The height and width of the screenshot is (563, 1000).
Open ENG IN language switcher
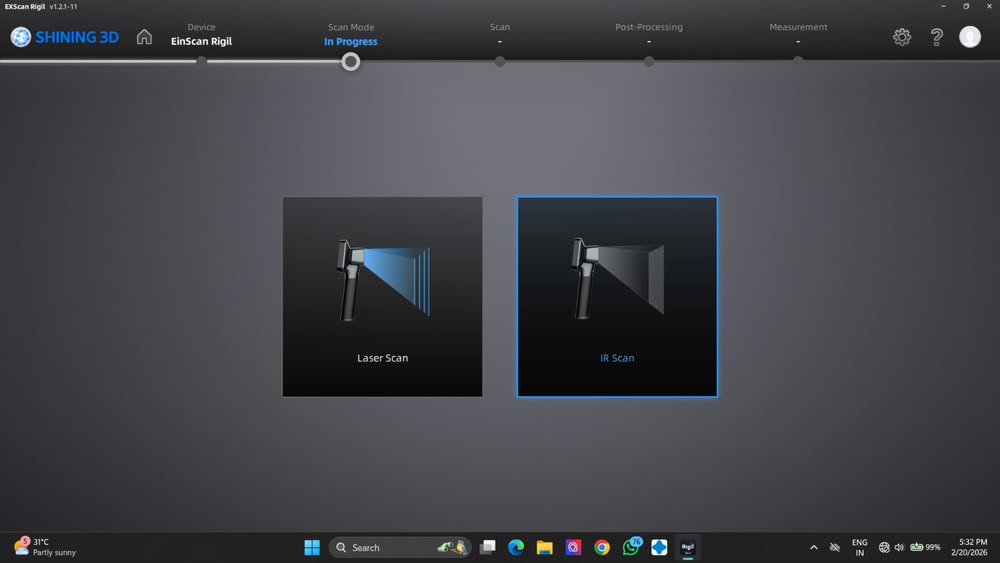[x=859, y=547]
